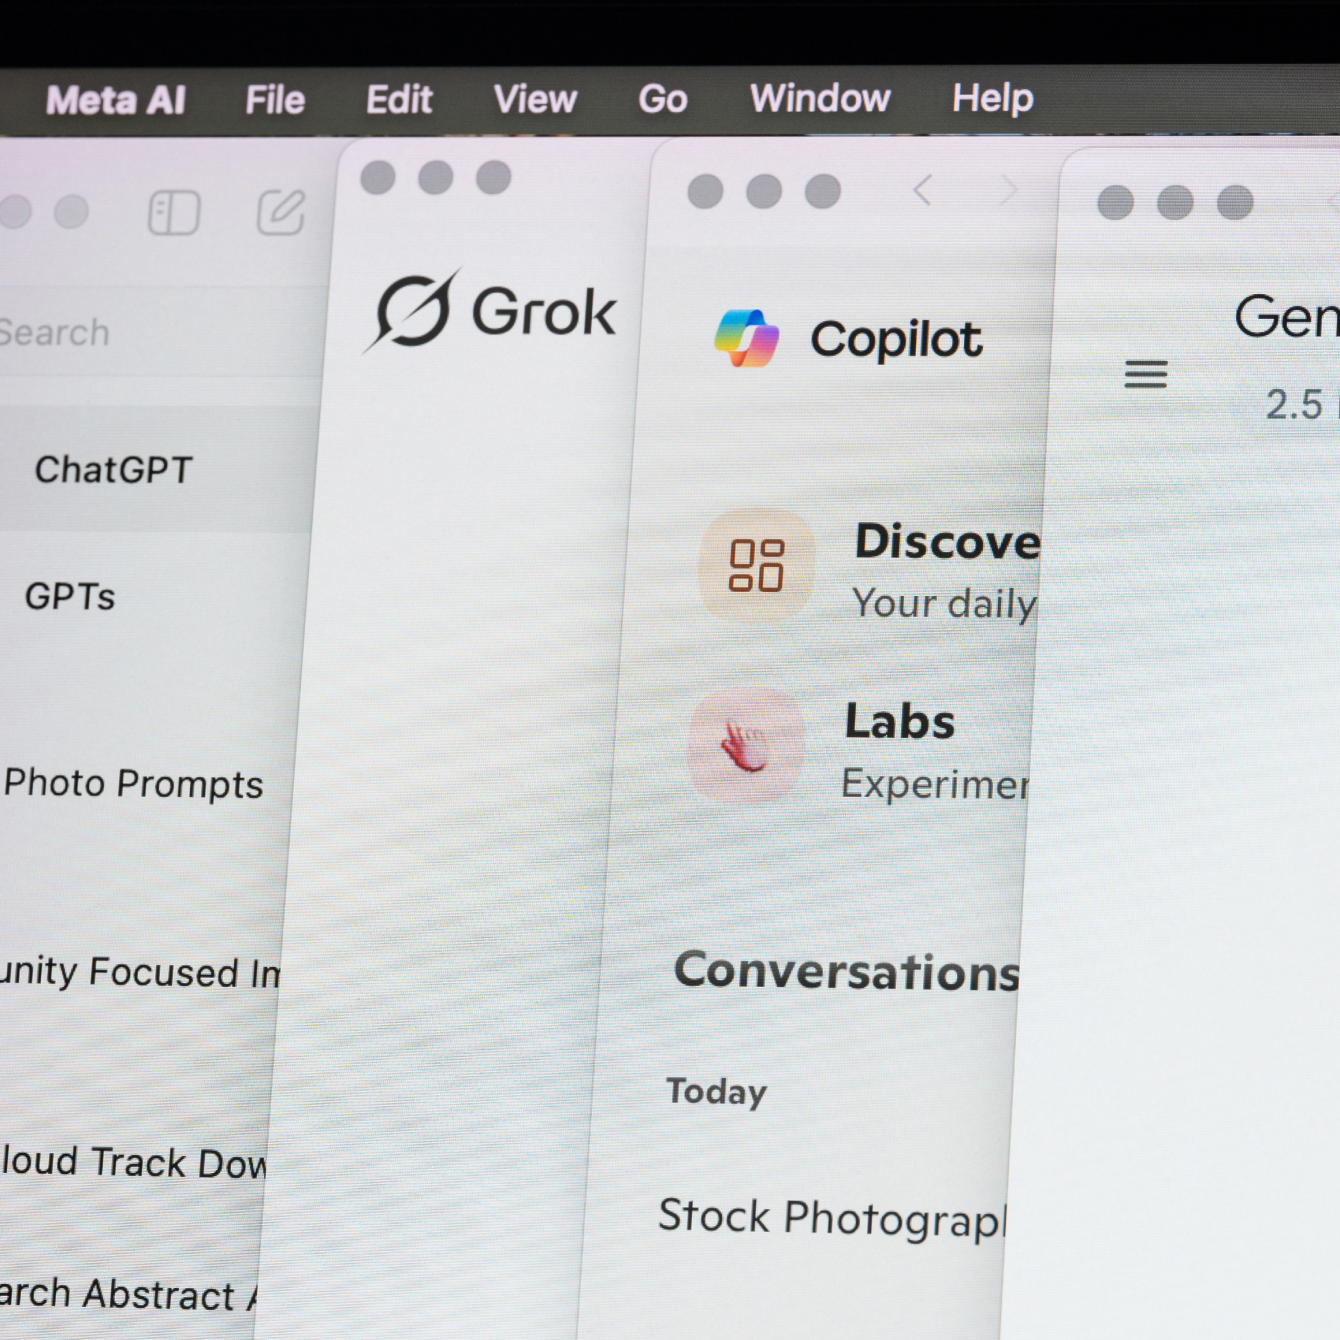This screenshot has height=1340, width=1340.
Task: Go forward with Copilot forward chevron
Action: pos(1008,190)
